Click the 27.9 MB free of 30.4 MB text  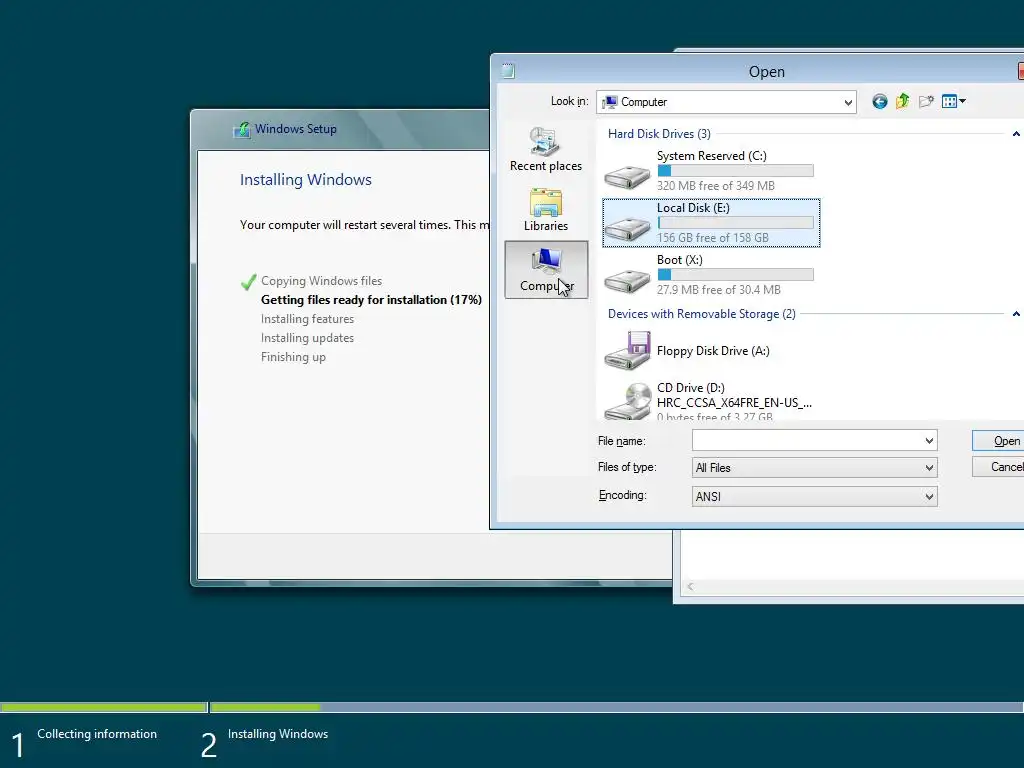tap(718, 289)
